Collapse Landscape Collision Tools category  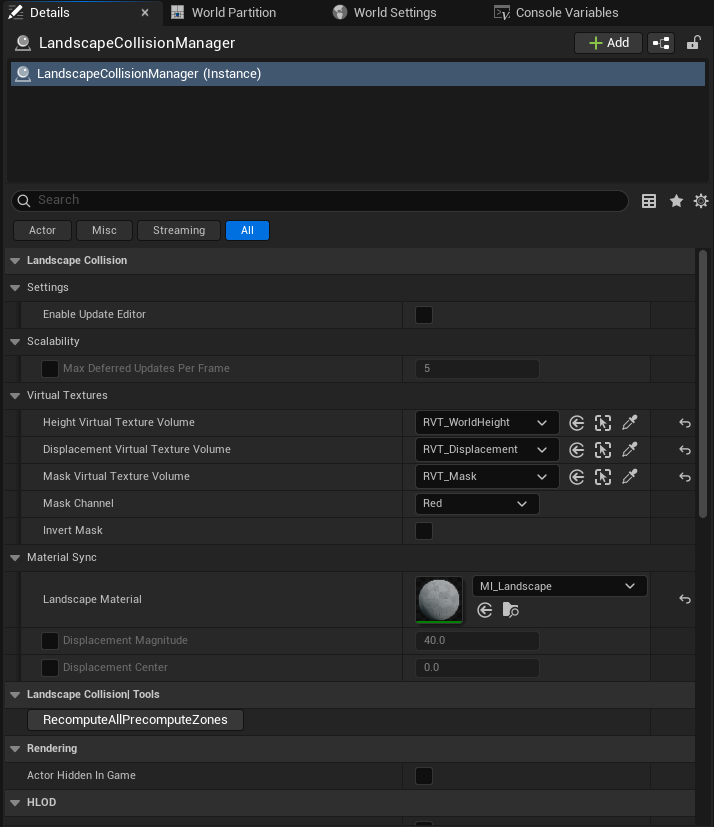(15, 695)
